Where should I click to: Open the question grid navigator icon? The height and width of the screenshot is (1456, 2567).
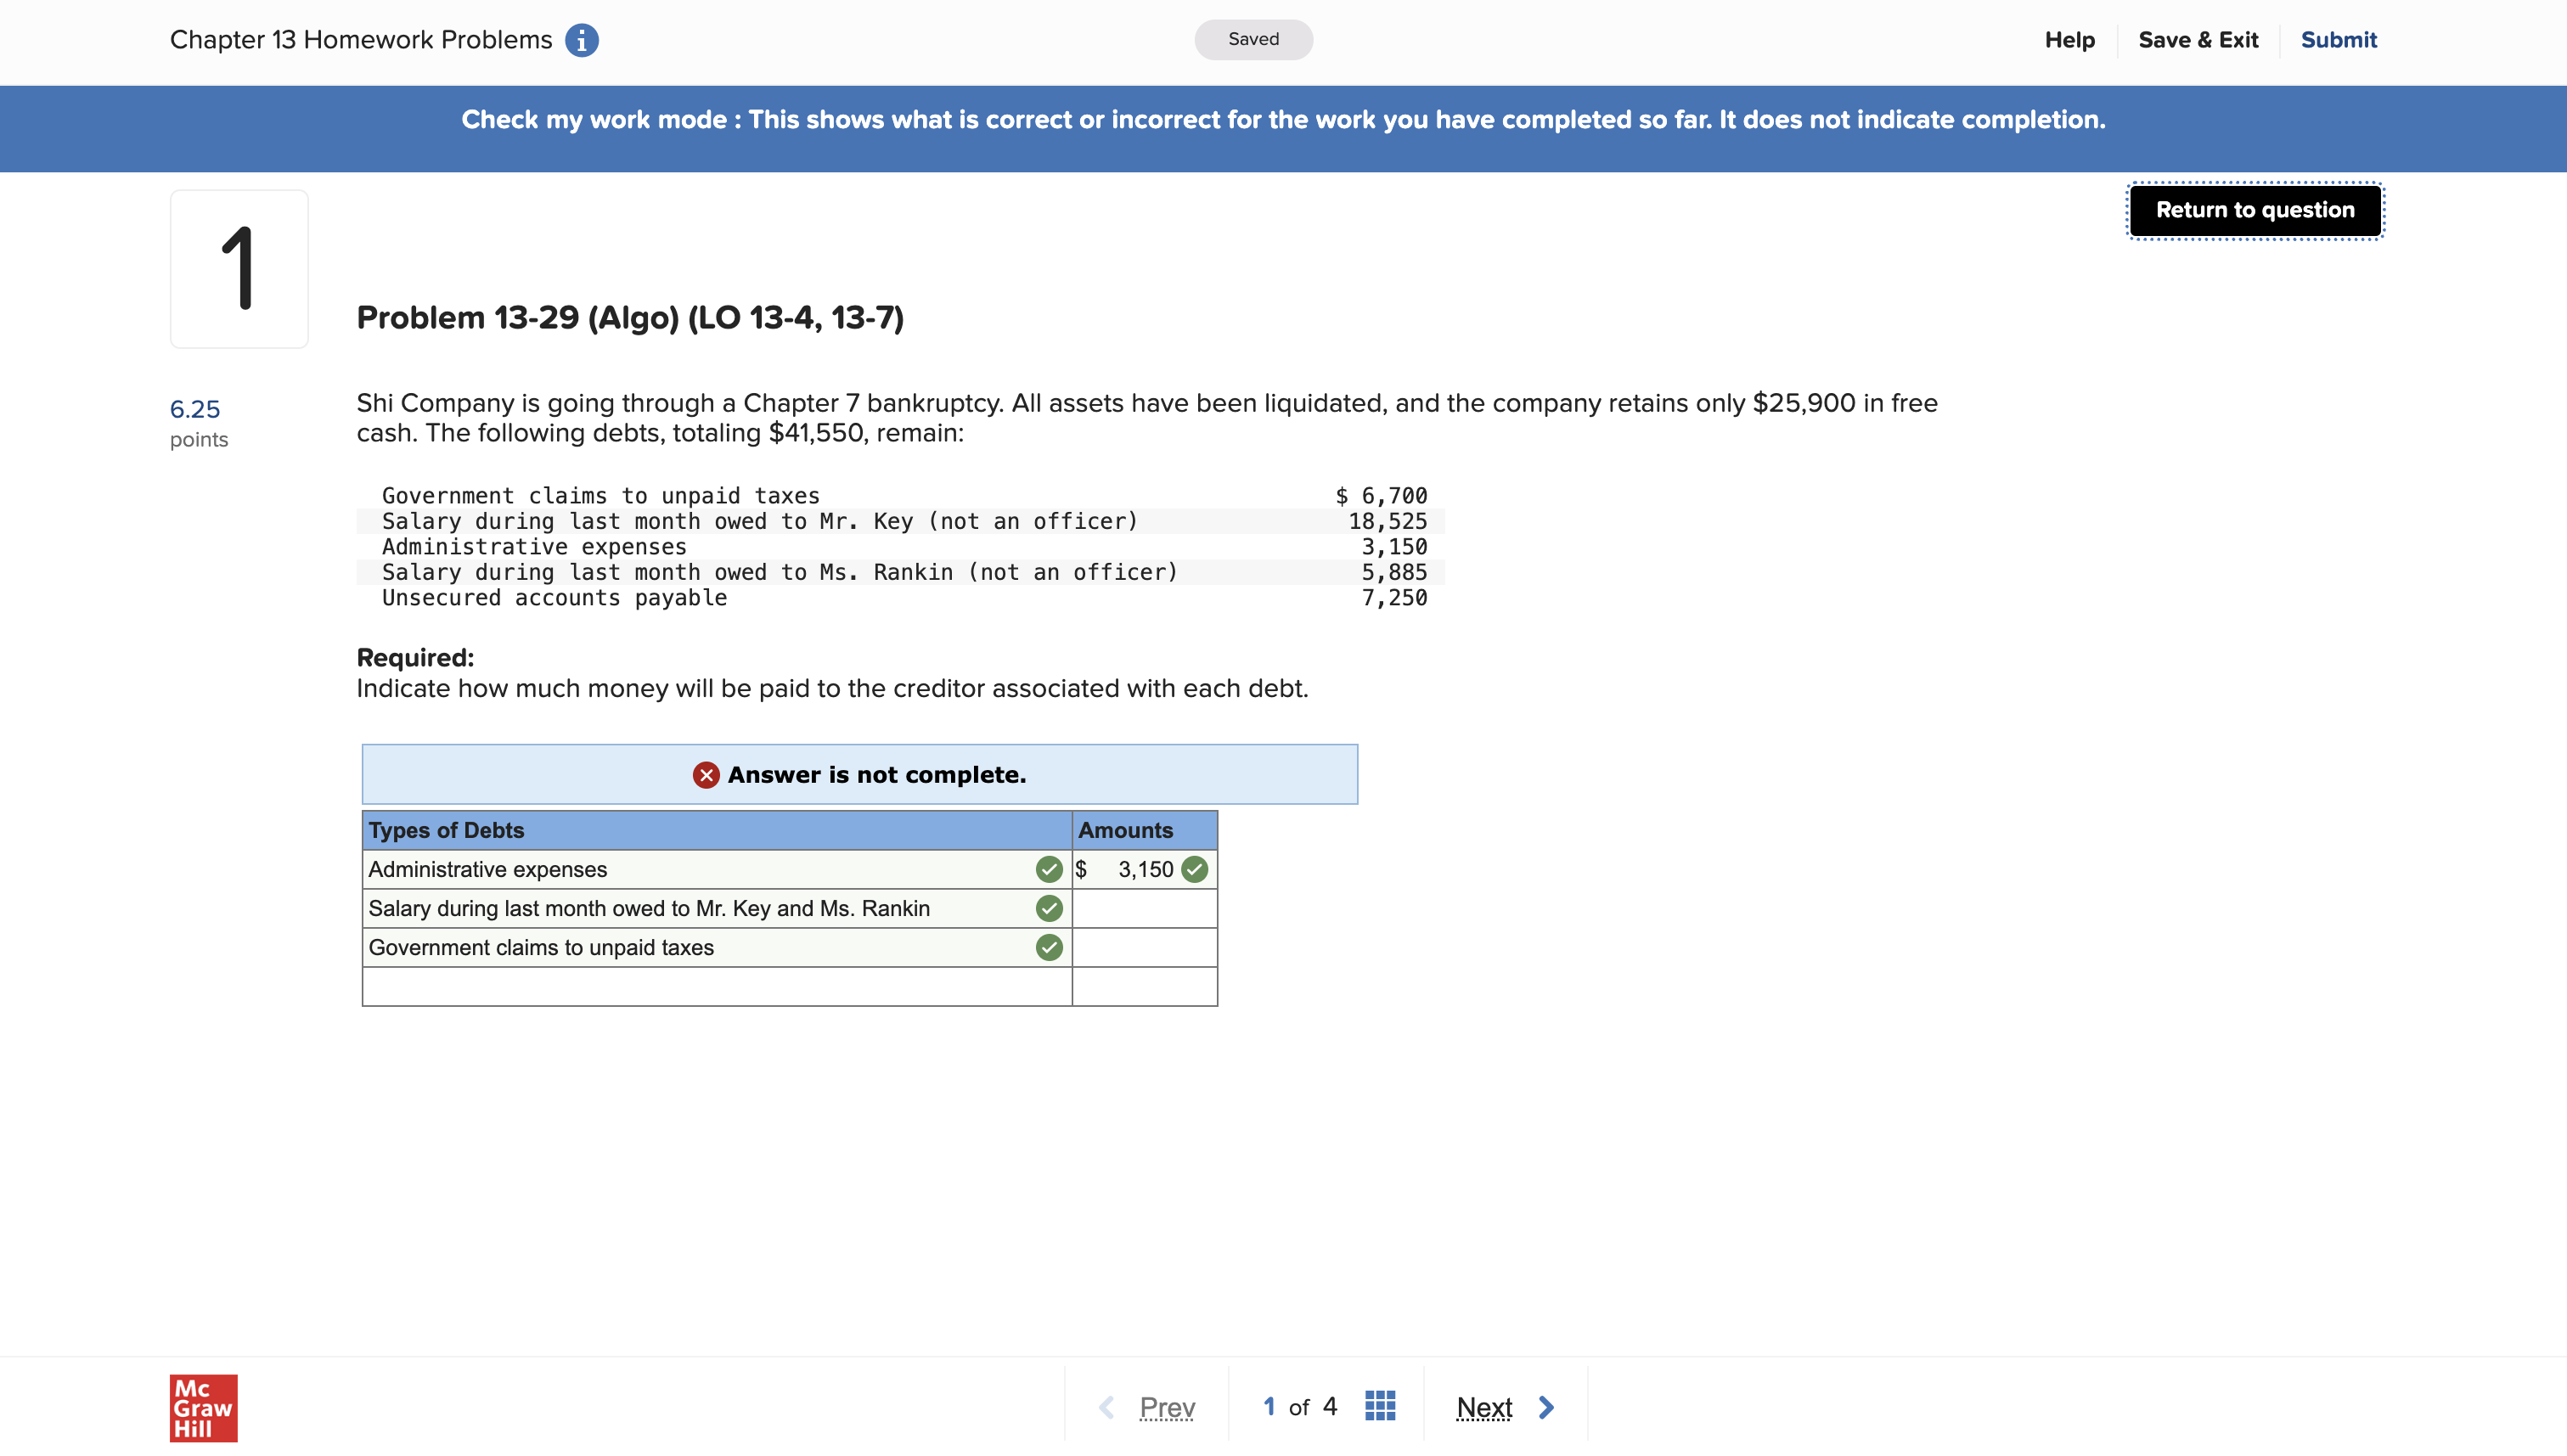(x=1380, y=1406)
